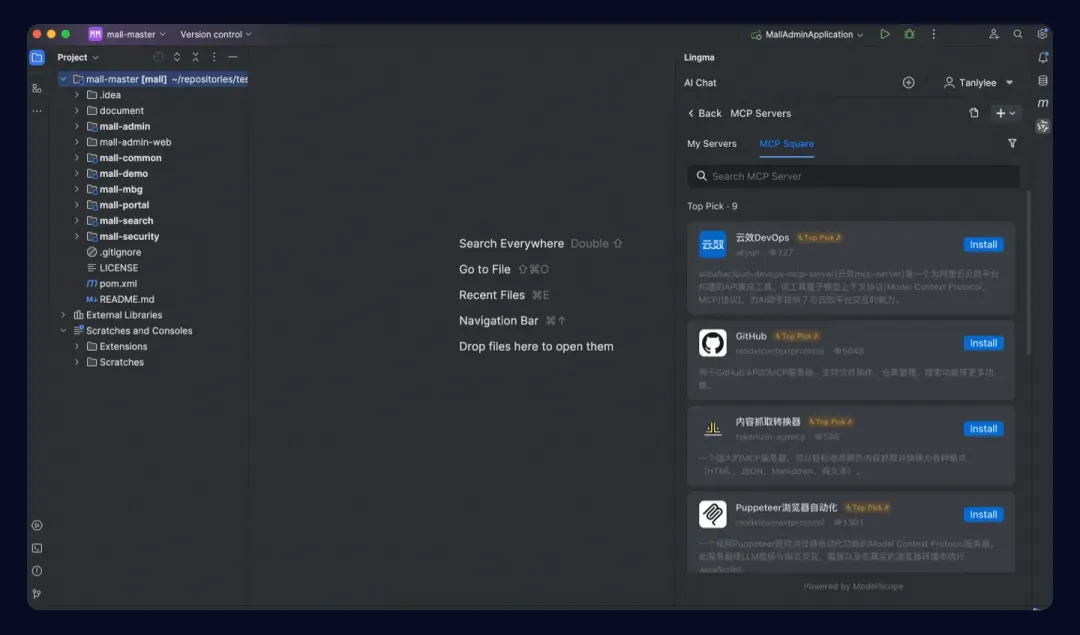This screenshot has width=1080, height=635.
Task: Open the MCP server filter icon
Action: pos(1012,143)
